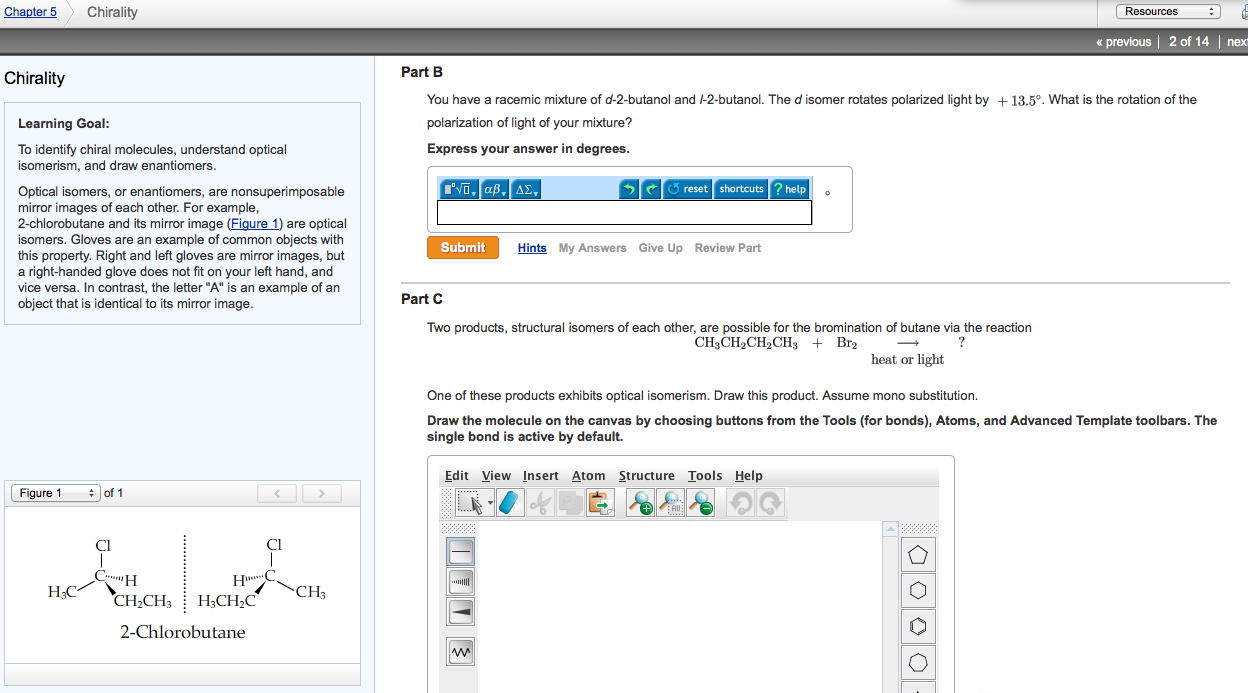Viewport: 1248px width, 693px height.
Task: Select the eraser tool in the molecule editor
Action: tap(509, 502)
